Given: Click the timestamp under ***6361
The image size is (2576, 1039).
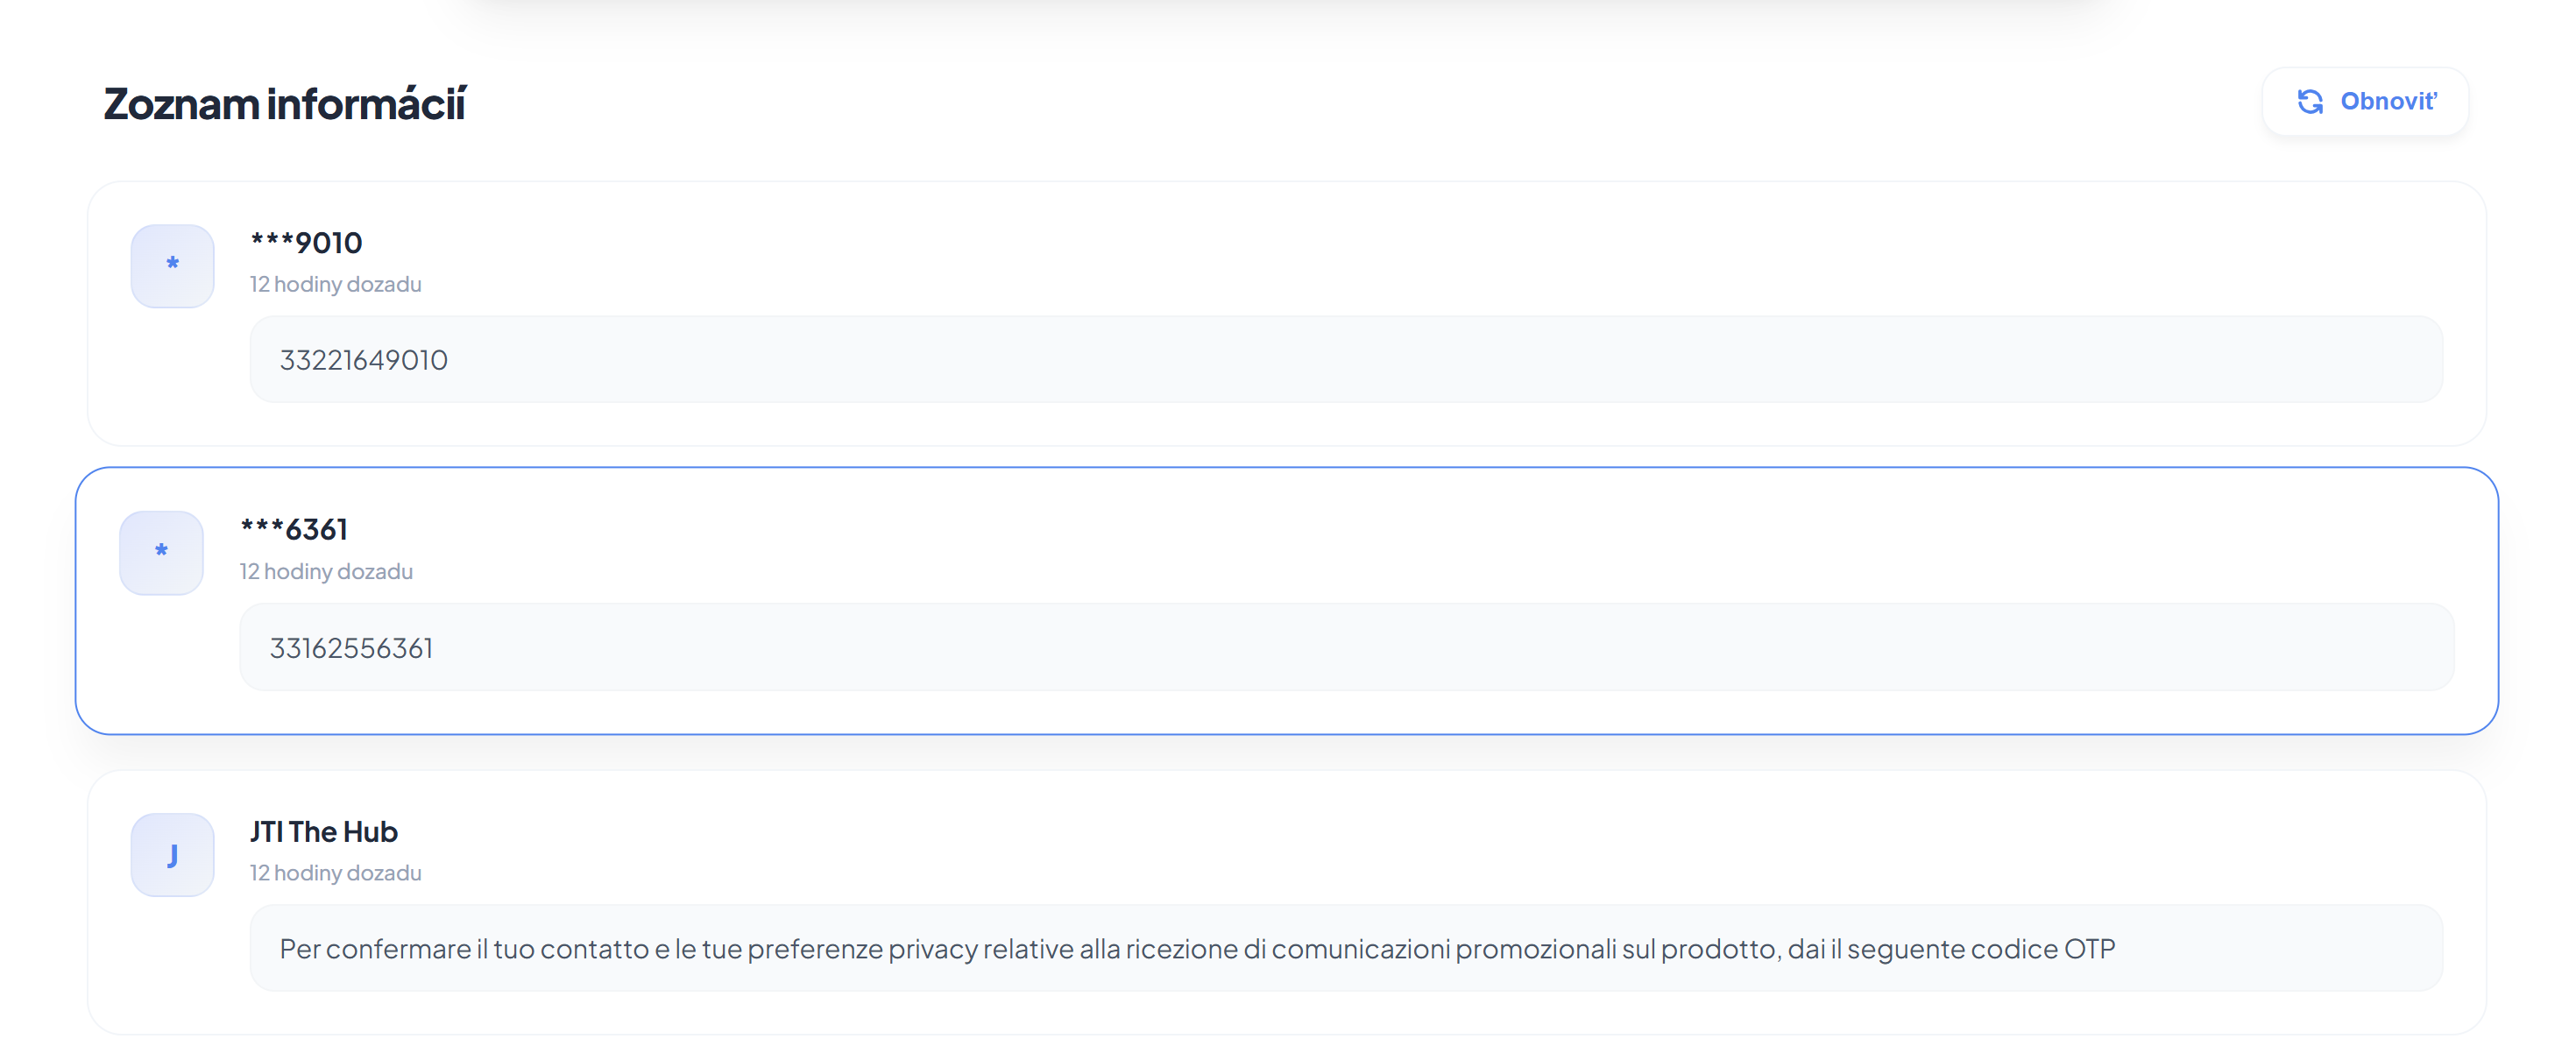Looking at the screenshot, I should click(326, 572).
